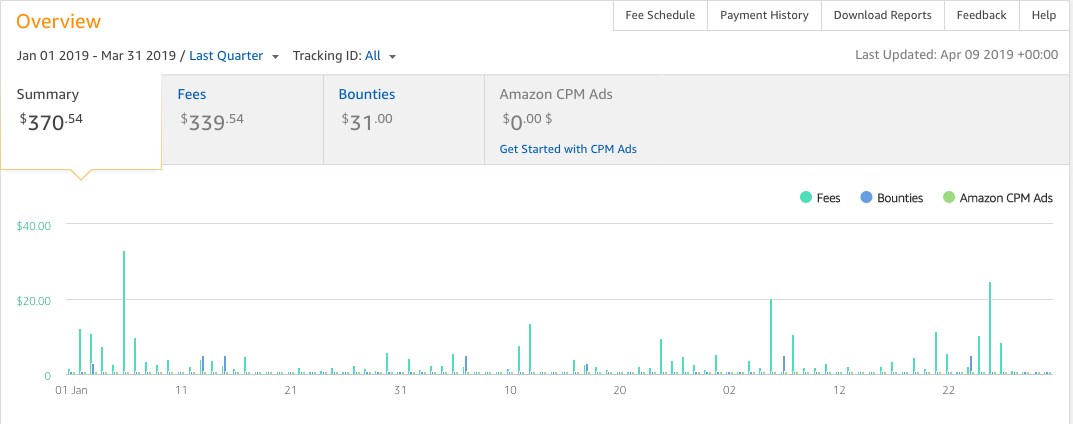The image size is (1073, 424).
Task: Open the Help page
Action: (x=1043, y=15)
